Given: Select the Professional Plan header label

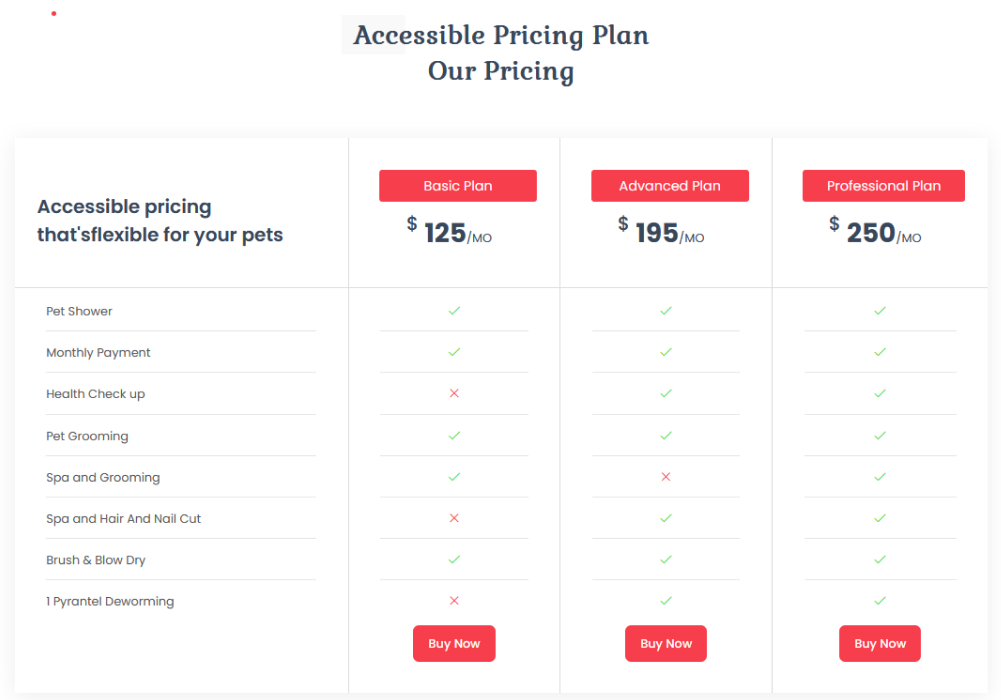Looking at the screenshot, I should (884, 186).
